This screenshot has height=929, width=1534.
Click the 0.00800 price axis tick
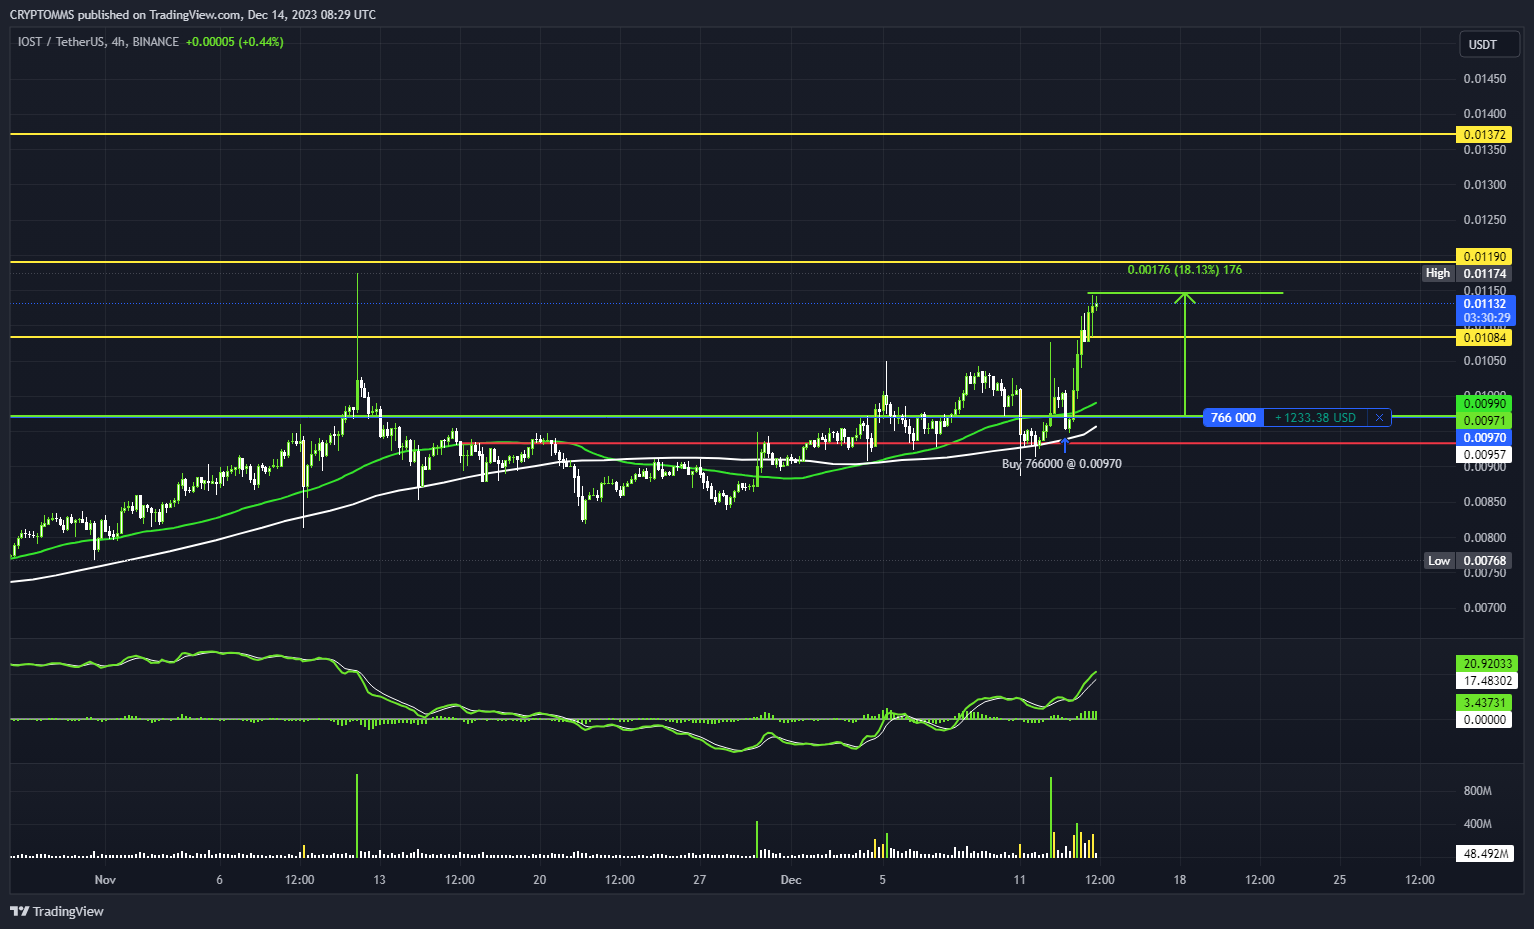tap(1484, 538)
